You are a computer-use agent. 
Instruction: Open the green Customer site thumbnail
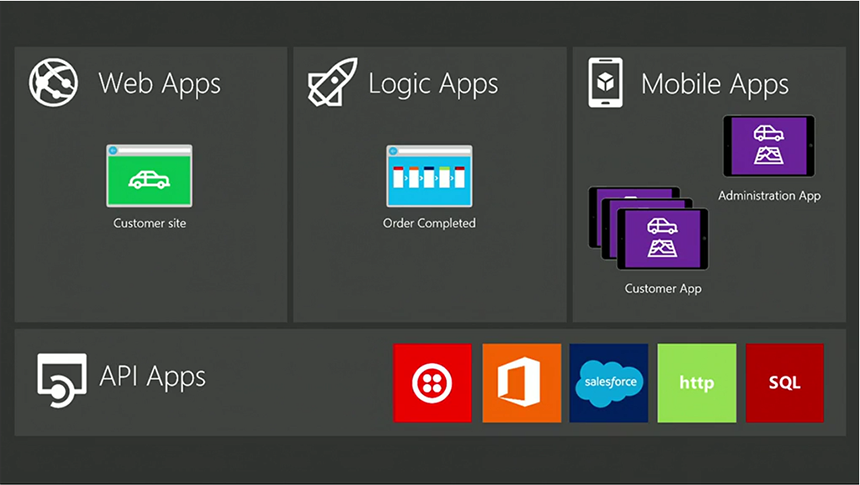pyautogui.click(x=149, y=176)
